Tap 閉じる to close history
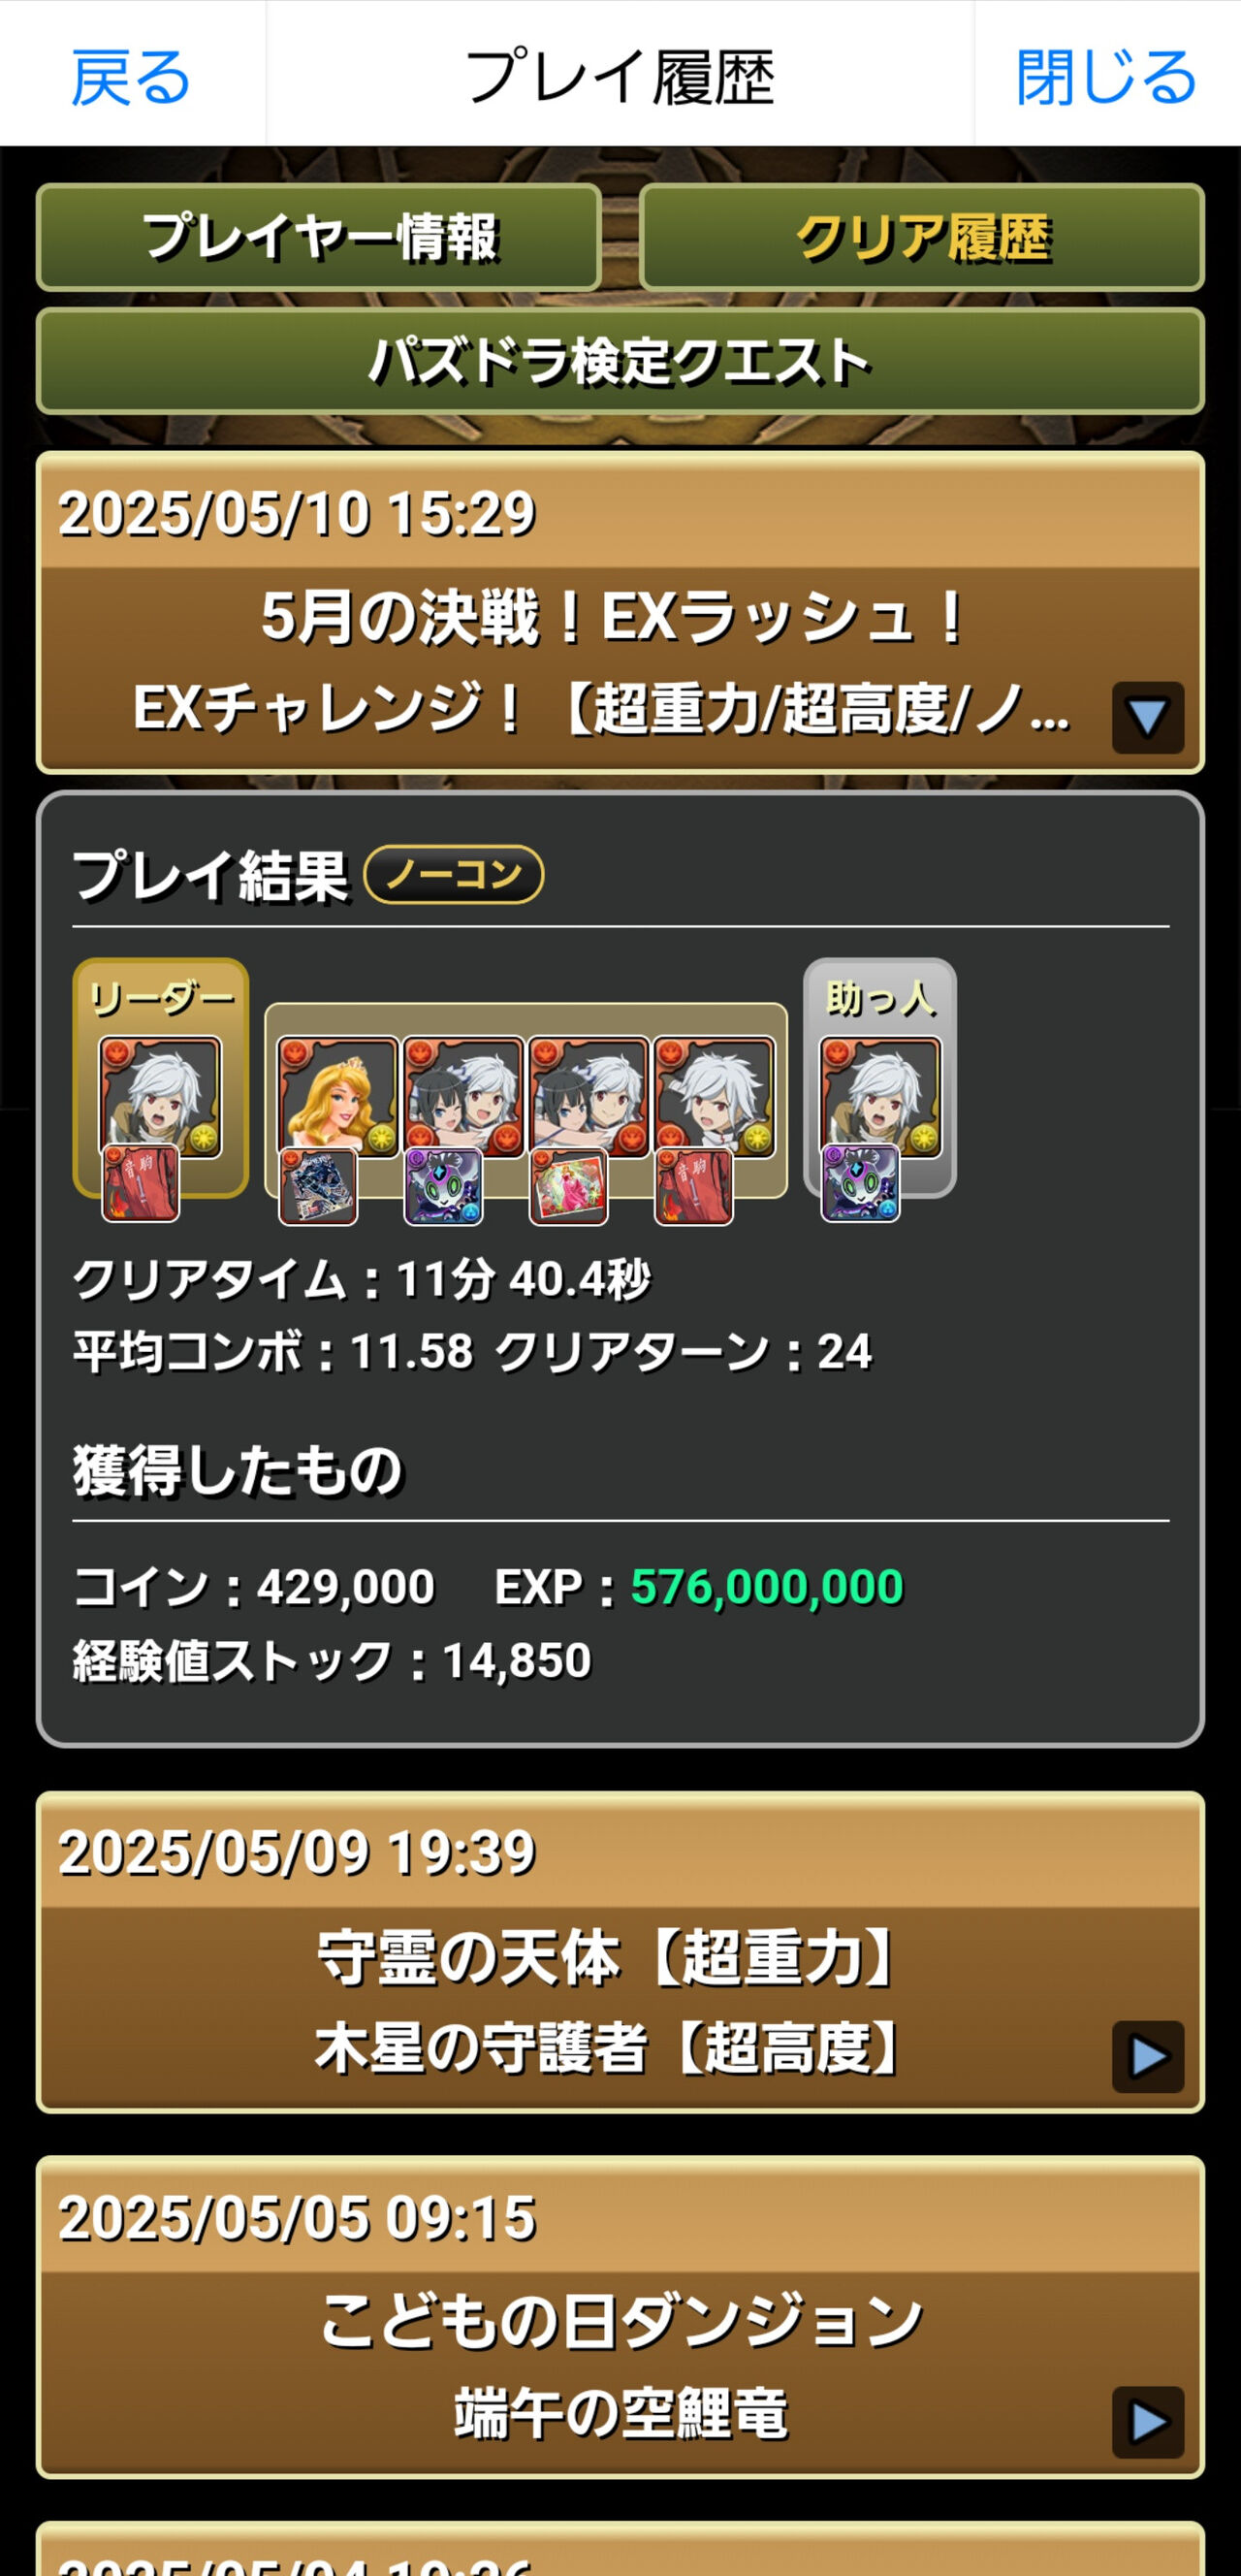 [1106, 77]
